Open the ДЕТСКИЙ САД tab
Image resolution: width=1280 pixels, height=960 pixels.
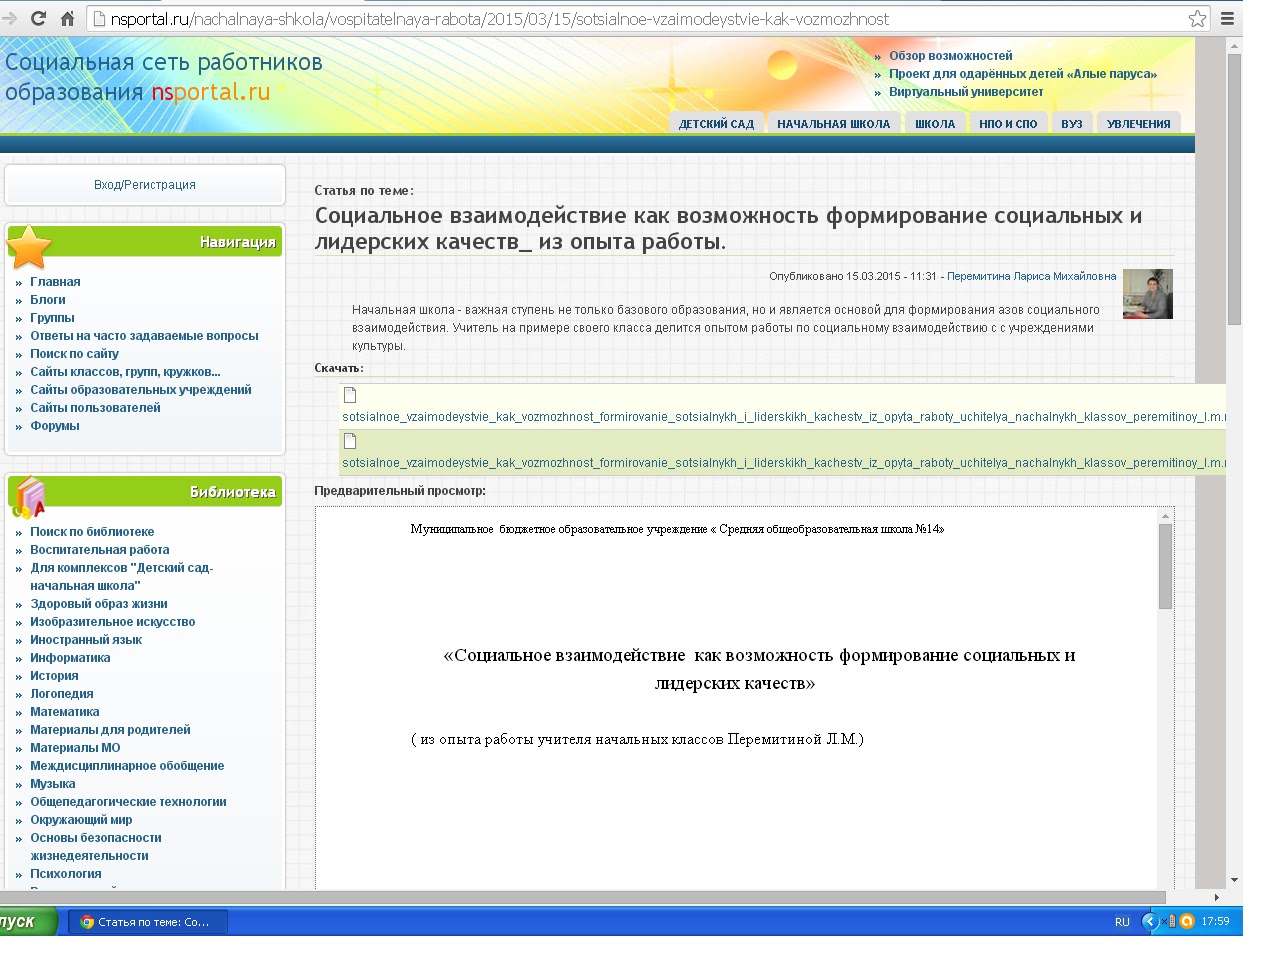[716, 124]
